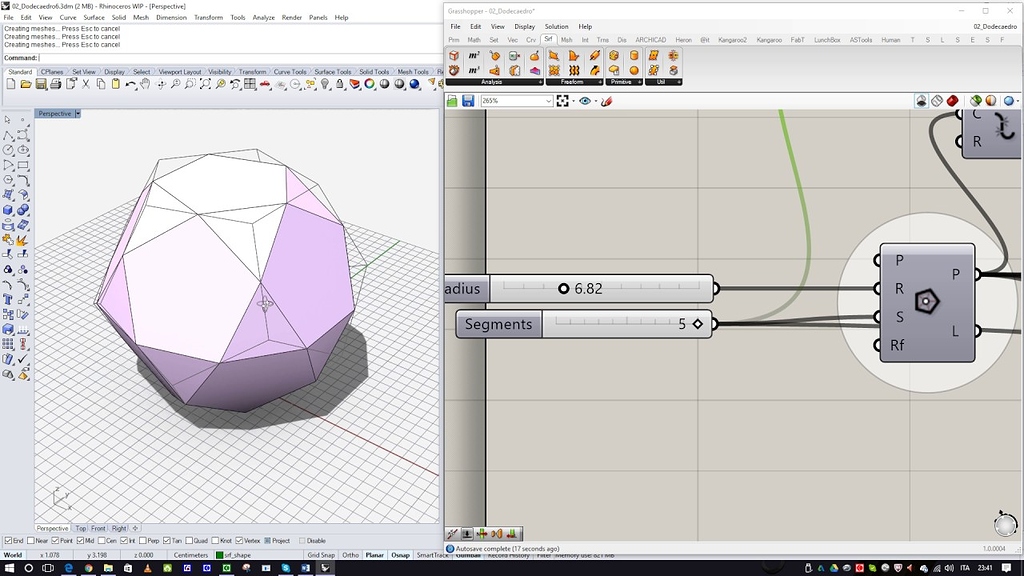1024x576 pixels.
Task: Toggle the End object snap checkbox
Action: point(9,540)
